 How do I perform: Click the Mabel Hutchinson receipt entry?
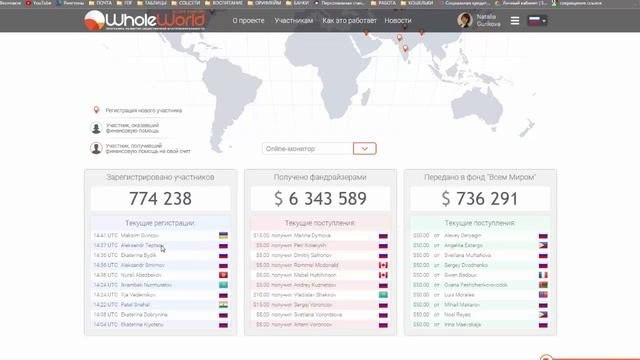pos(320,275)
